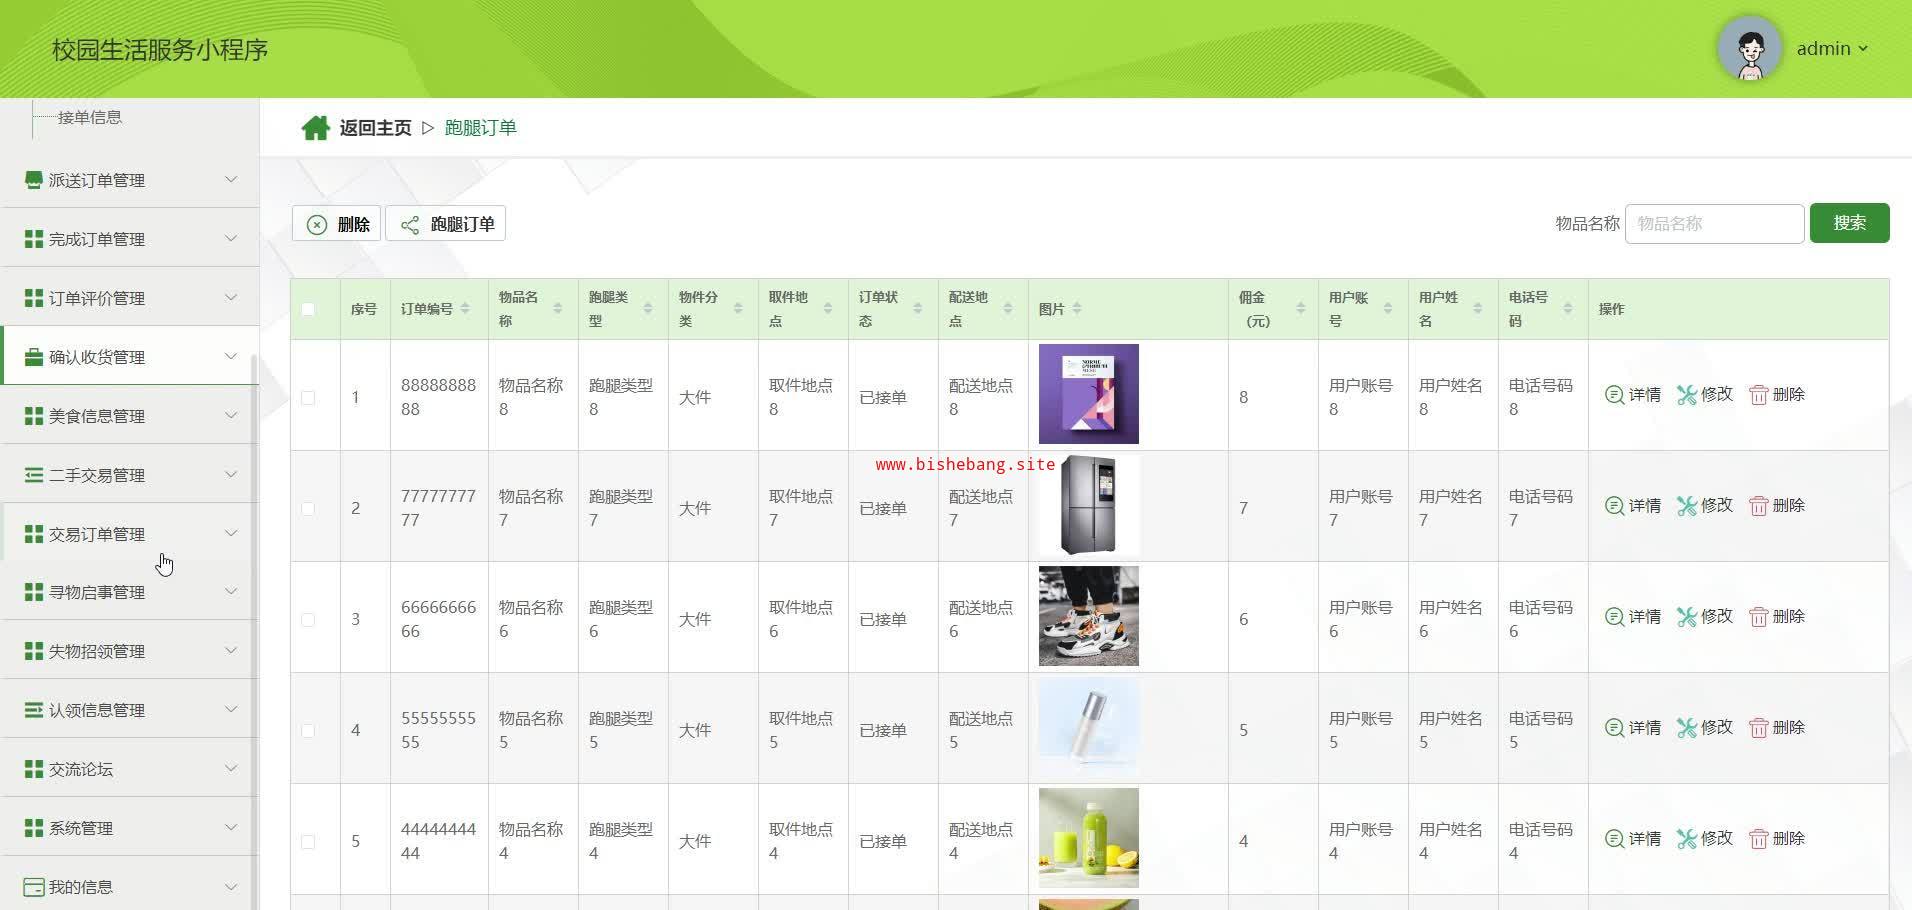
Task: Open 认领信息管理 menu
Action: click(x=130, y=710)
